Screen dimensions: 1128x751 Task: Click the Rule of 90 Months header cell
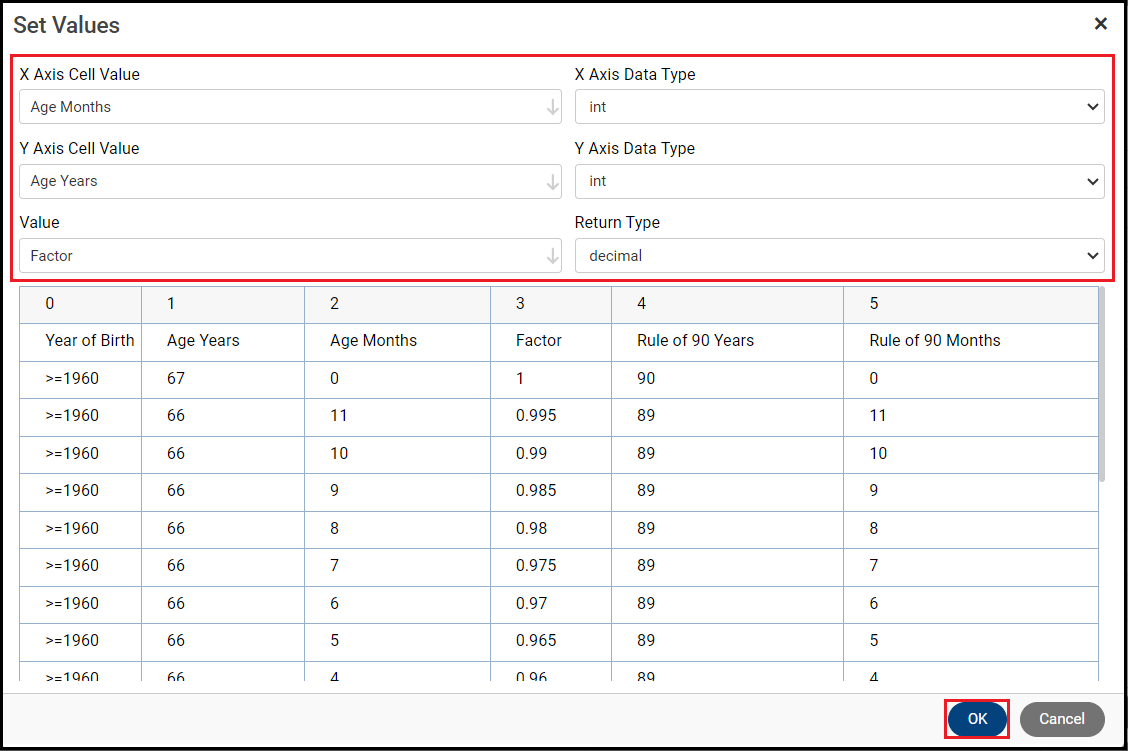(935, 341)
